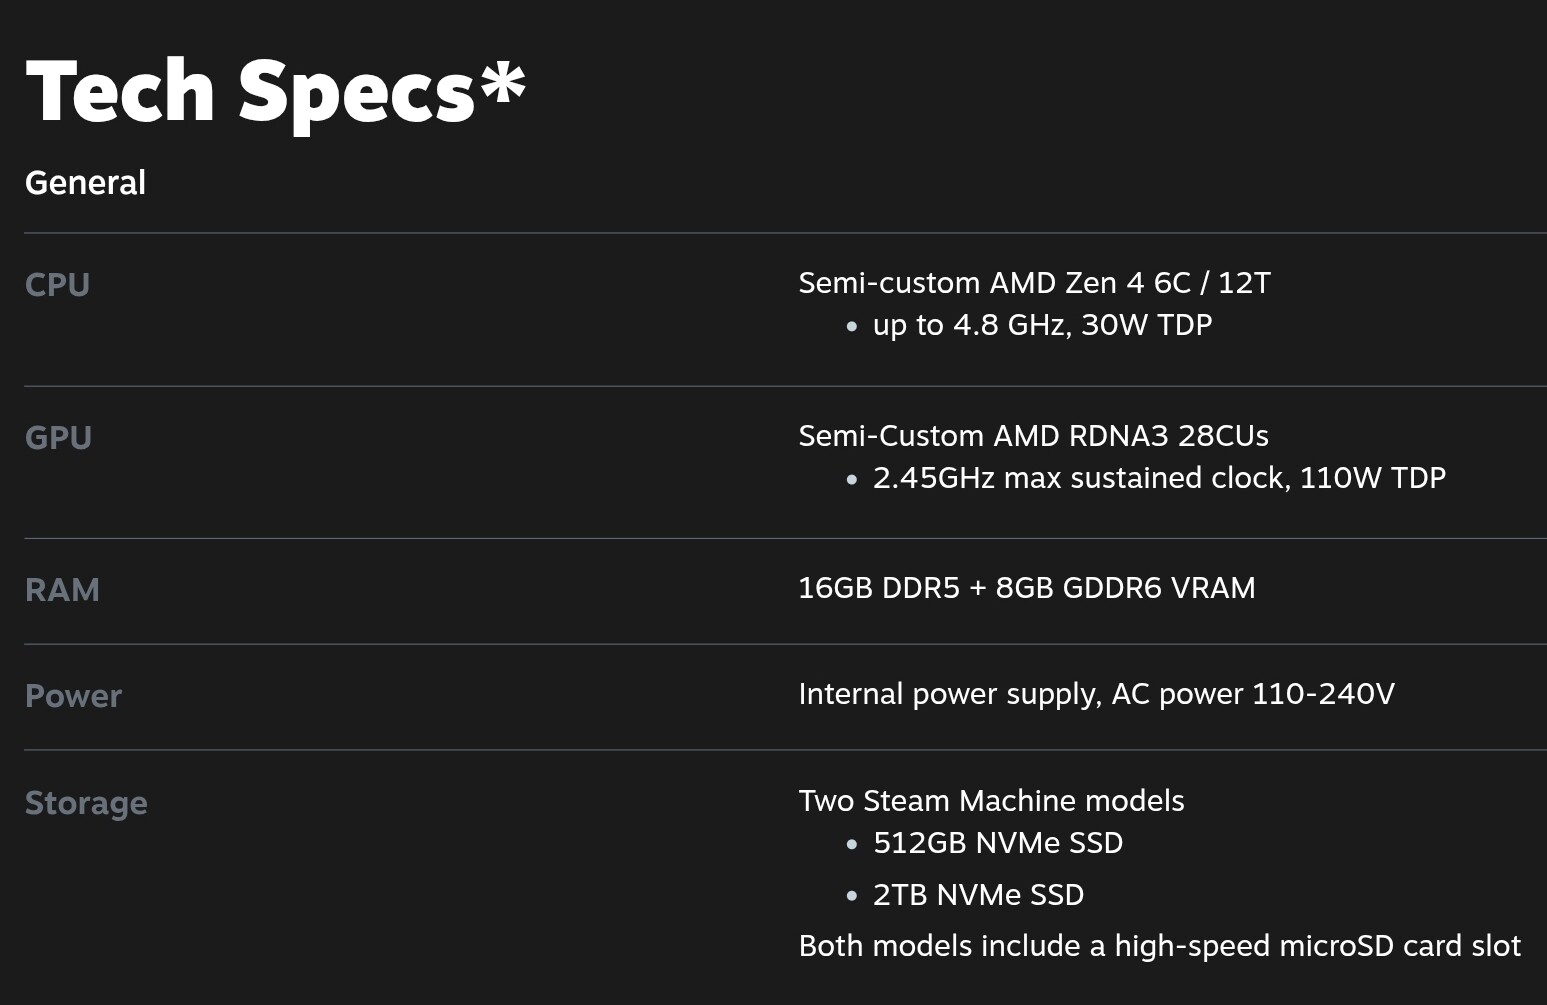
Task: Click the Internal power supply description
Action: point(1096,694)
